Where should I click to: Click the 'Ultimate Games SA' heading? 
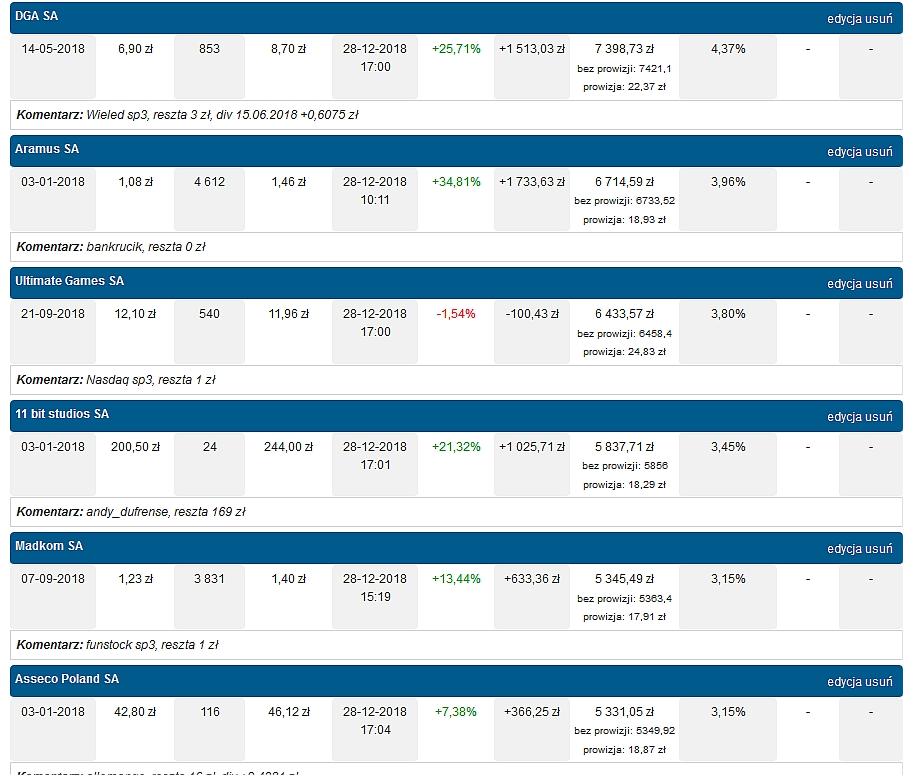(x=69, y=281)
